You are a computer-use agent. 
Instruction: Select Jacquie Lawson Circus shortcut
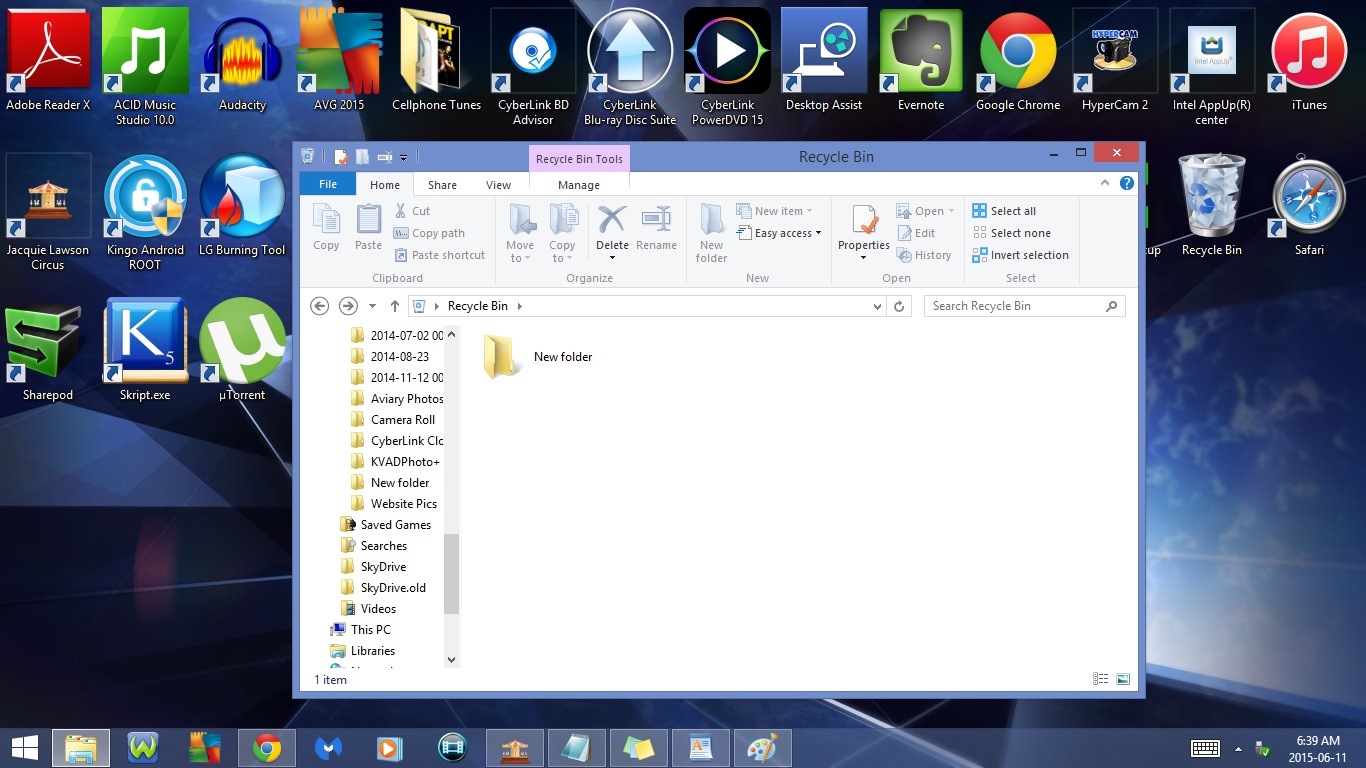48,212
